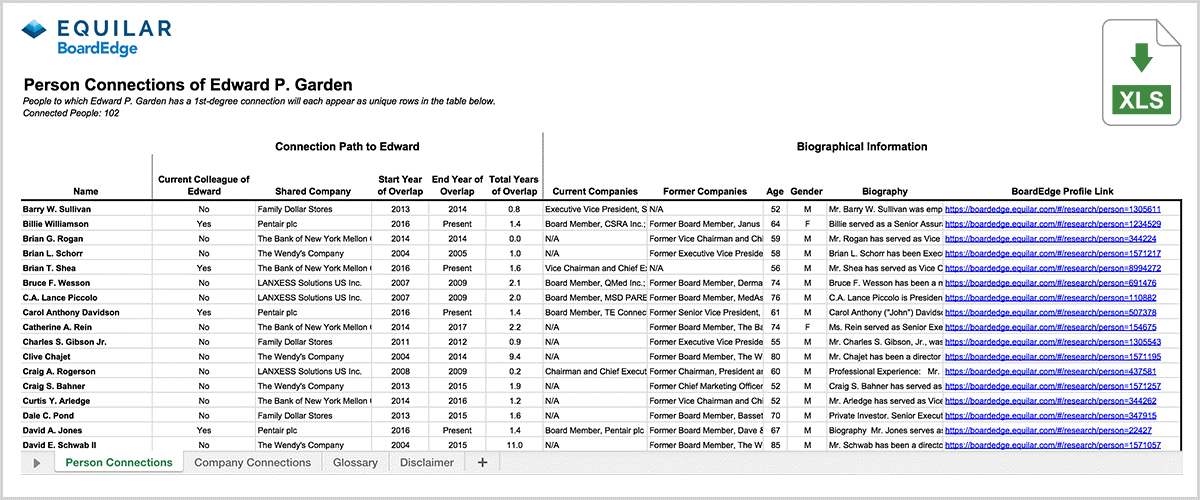Click the sheet navigation arrow at bottom left
This screenshot has width=1200, height=500.
pos(37,462)
